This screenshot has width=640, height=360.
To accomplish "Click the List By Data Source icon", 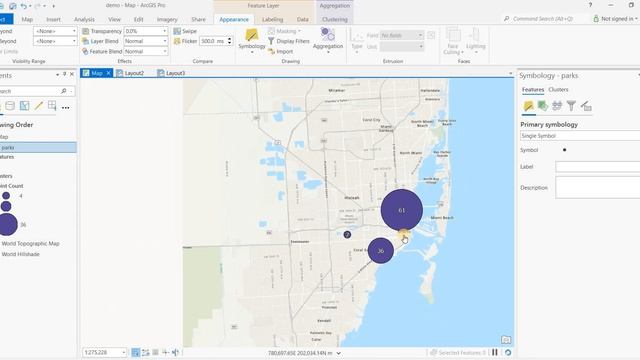I will 10,106.
